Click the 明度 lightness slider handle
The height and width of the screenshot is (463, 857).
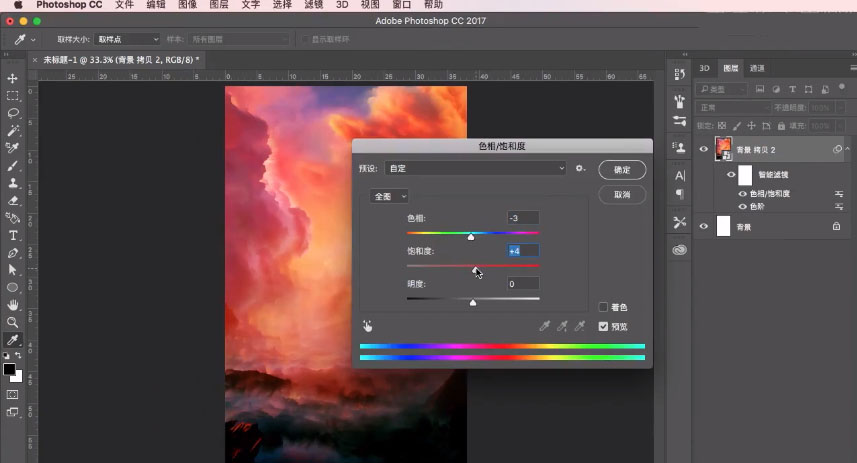(x=473, y=302)
